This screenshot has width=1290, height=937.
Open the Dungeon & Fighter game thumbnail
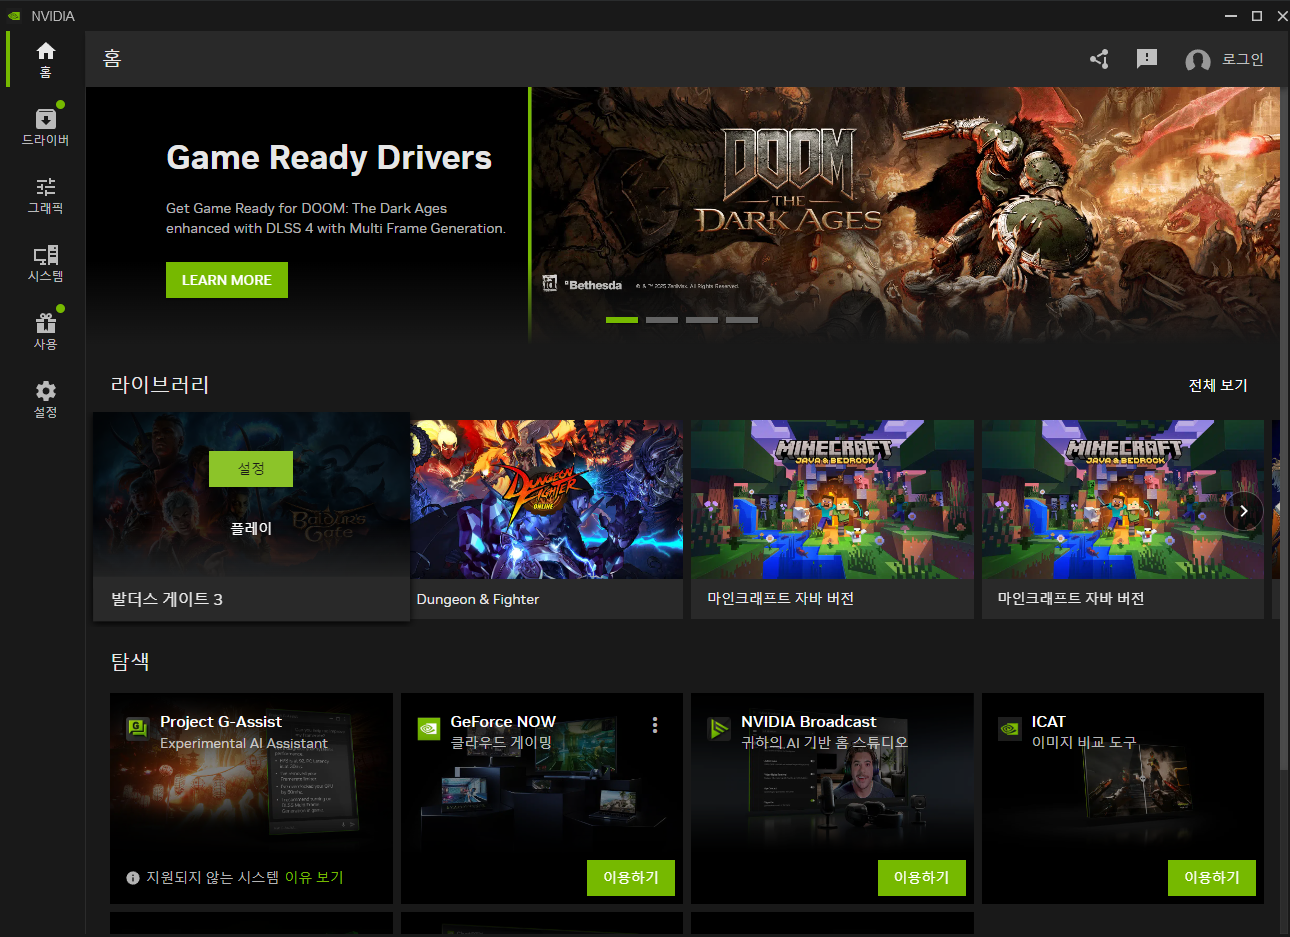pyautogui.click(x=547, y=499)
